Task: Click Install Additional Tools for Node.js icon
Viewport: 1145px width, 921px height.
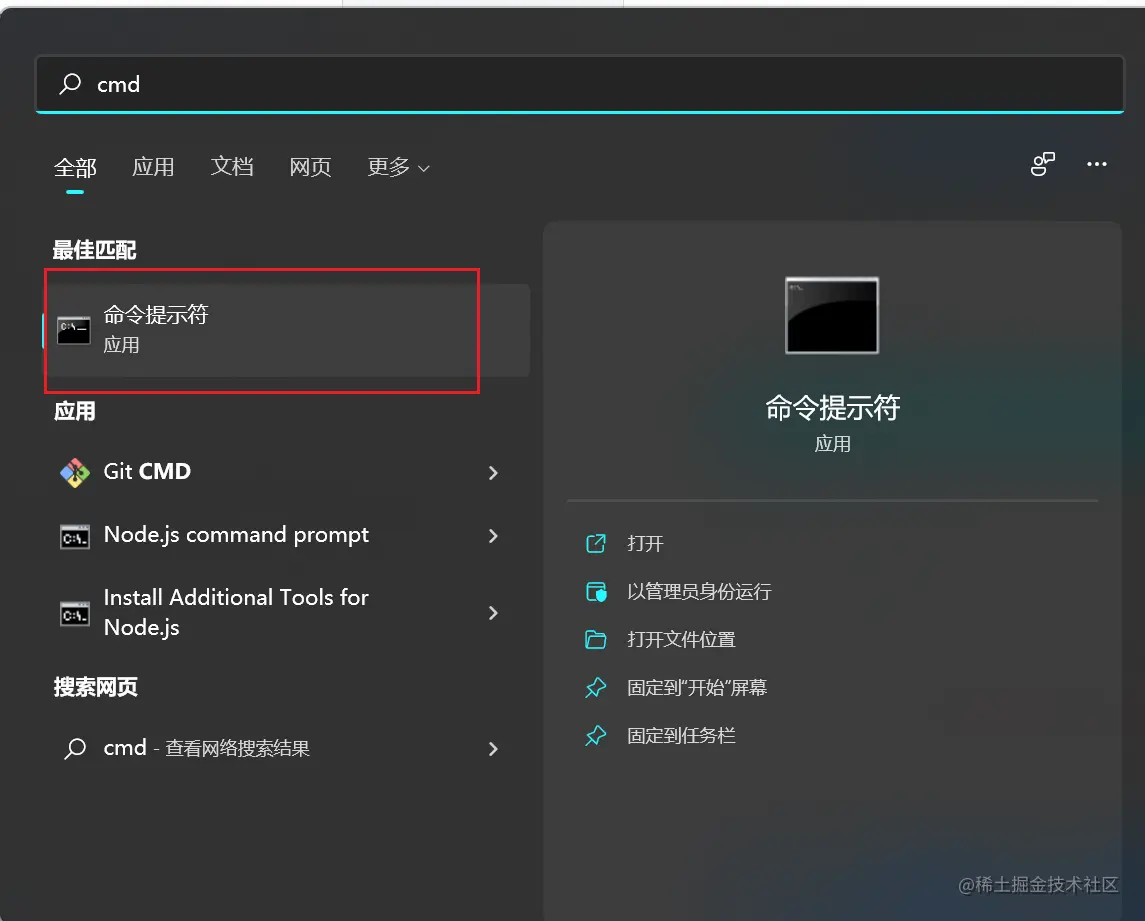Action: [x=74, y=614]
